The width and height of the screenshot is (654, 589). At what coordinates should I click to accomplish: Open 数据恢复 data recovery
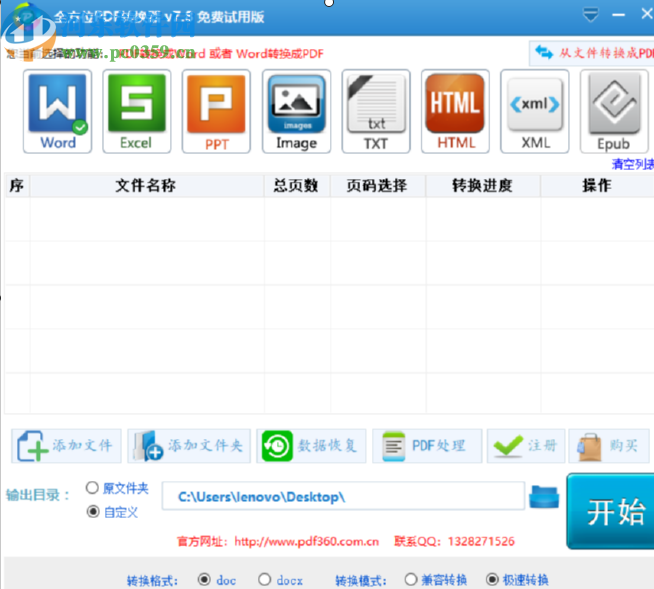[x=311, y=446]
